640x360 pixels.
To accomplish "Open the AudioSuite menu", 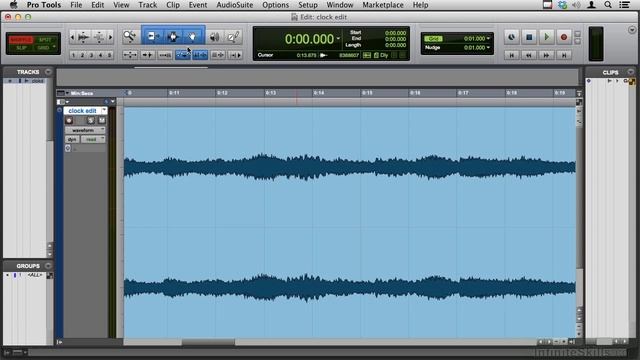I will 235,5.
